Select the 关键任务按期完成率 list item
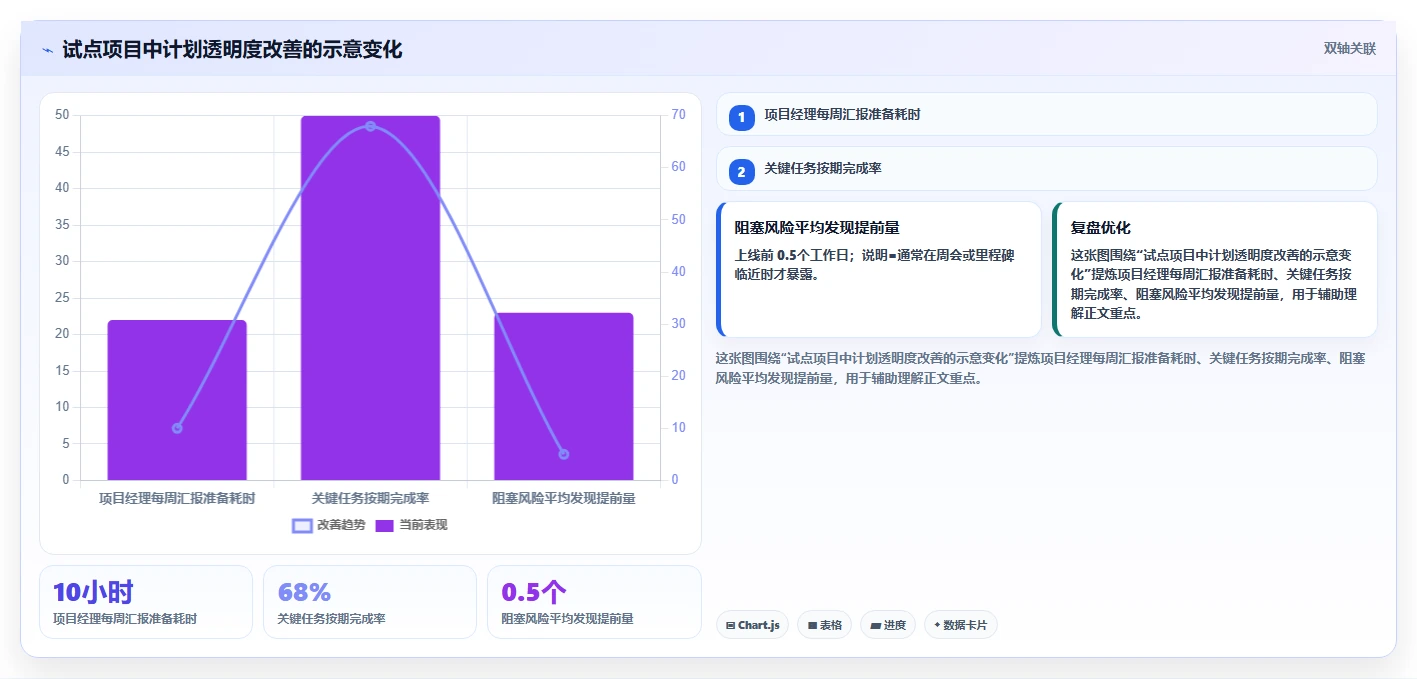 point(1047,168)
